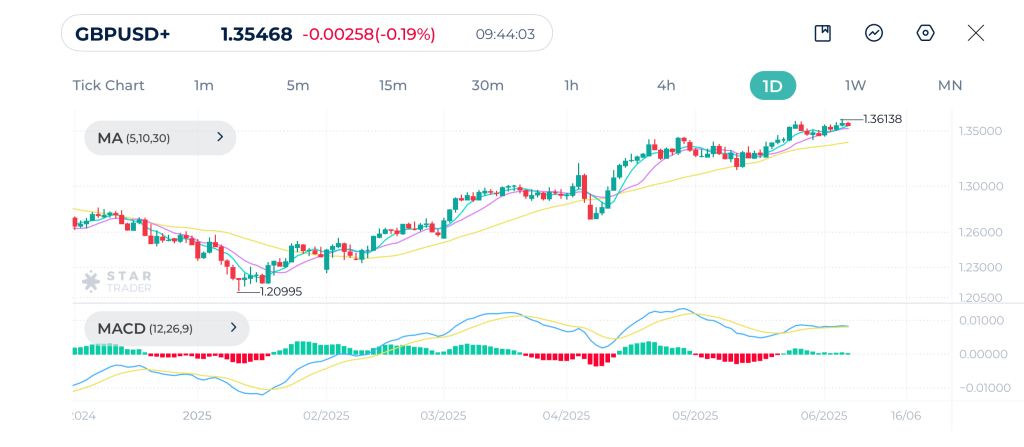The height and width of the screenshot is (447, 1024).
Task: Expand the MA (5,10,30) indicator chevron
Action: pyautogui.click(x=219, y=138)
